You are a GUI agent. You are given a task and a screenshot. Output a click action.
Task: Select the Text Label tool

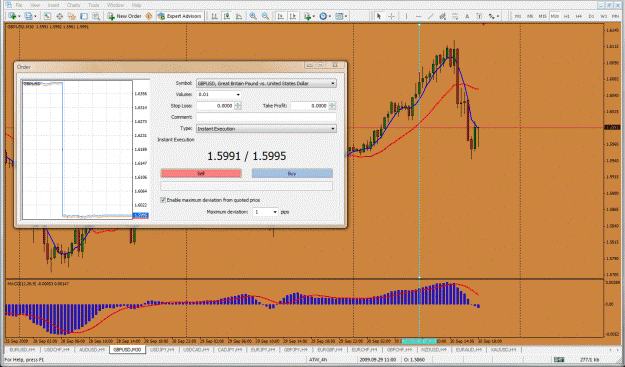click(479, 16)
